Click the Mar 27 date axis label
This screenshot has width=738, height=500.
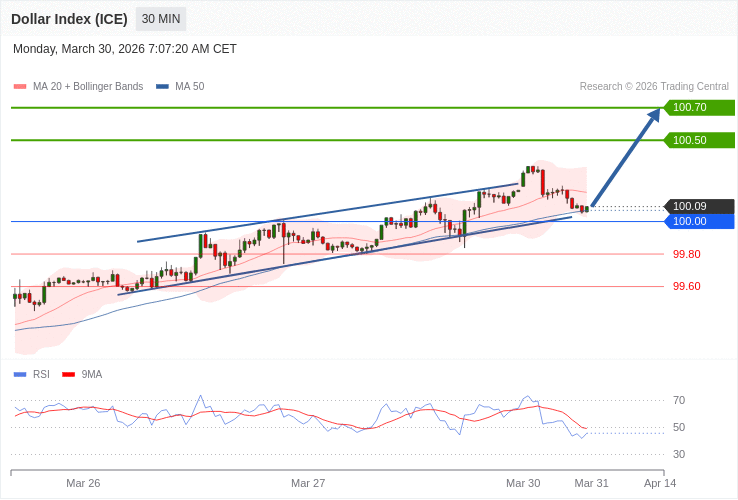click(308, 483)
